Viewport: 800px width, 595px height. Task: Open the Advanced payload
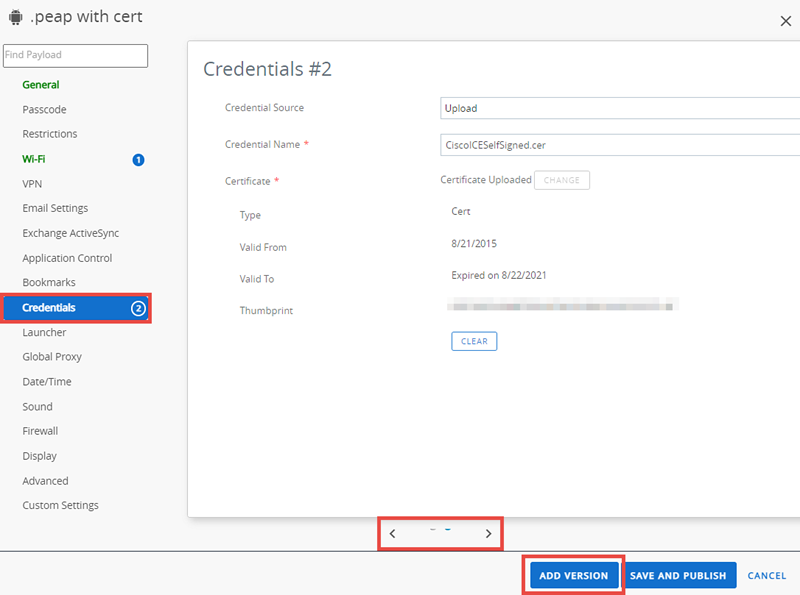tap(45, 481)
